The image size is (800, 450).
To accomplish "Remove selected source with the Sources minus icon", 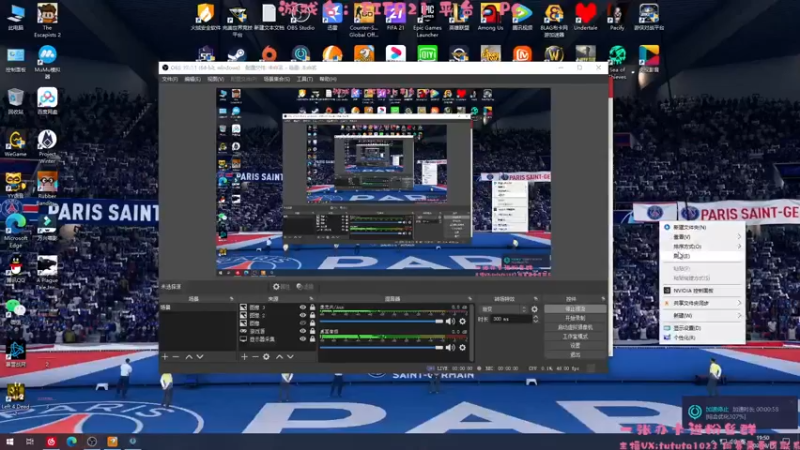I will point(255,357).
